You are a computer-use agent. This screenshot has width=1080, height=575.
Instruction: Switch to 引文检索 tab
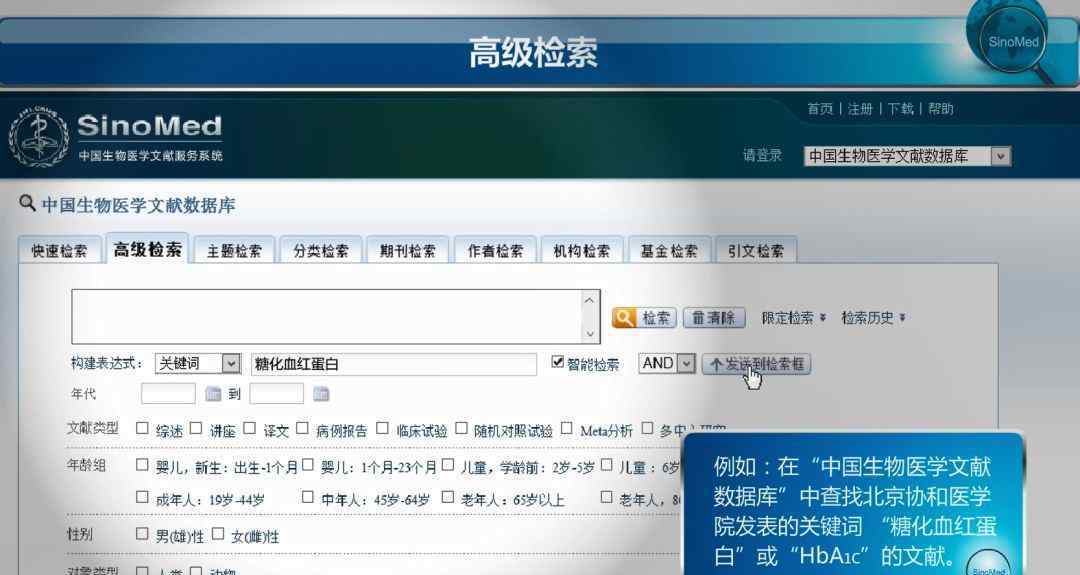pos(756,251)
